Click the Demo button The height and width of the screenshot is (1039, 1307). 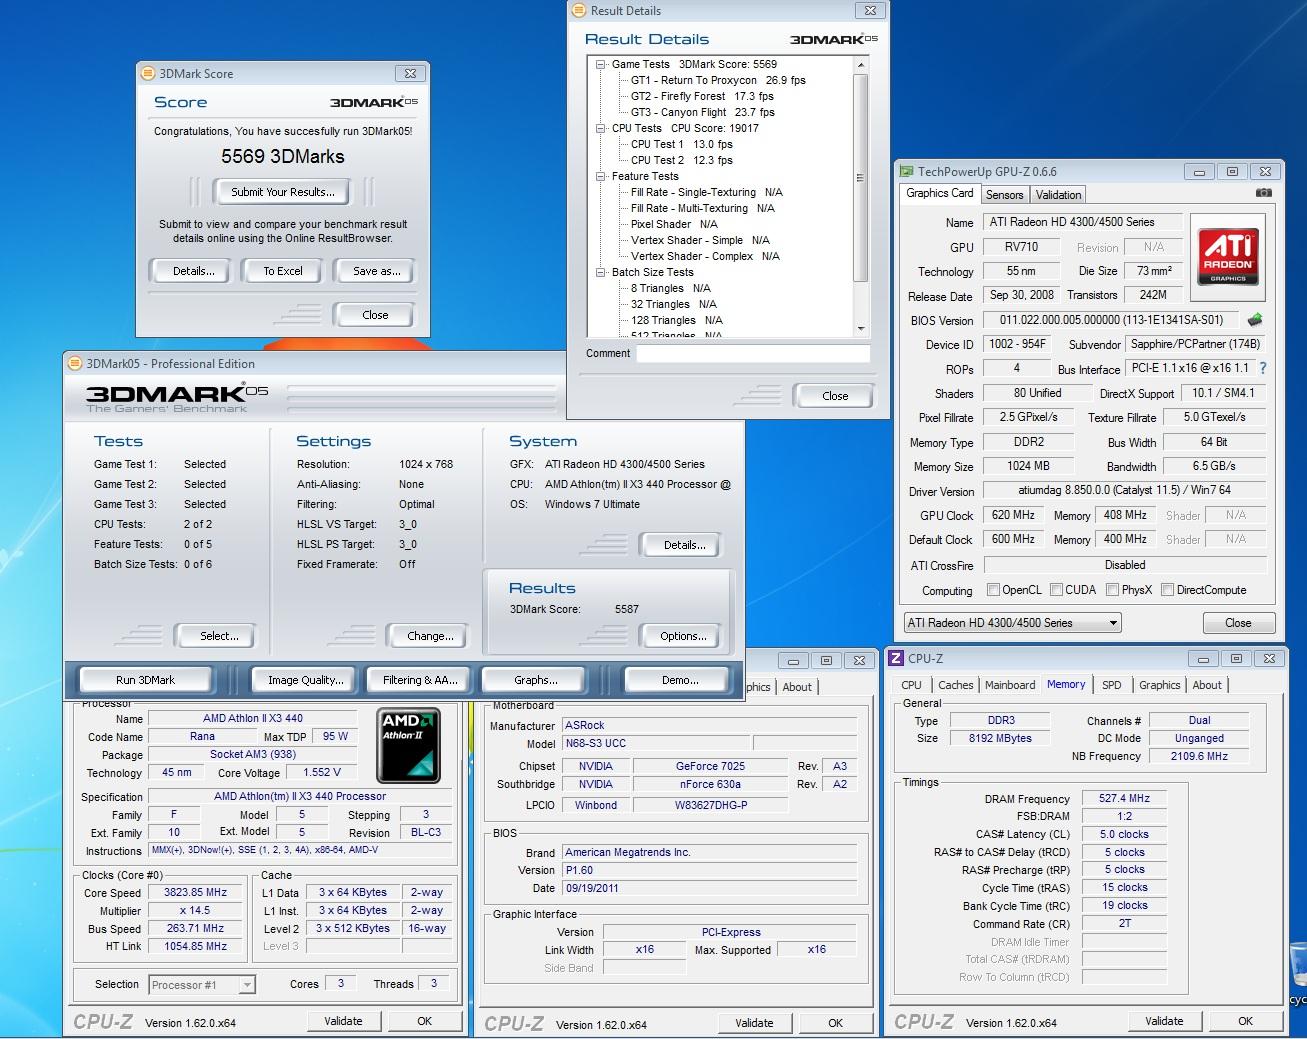pyautogui.click(x=680, y=680)
